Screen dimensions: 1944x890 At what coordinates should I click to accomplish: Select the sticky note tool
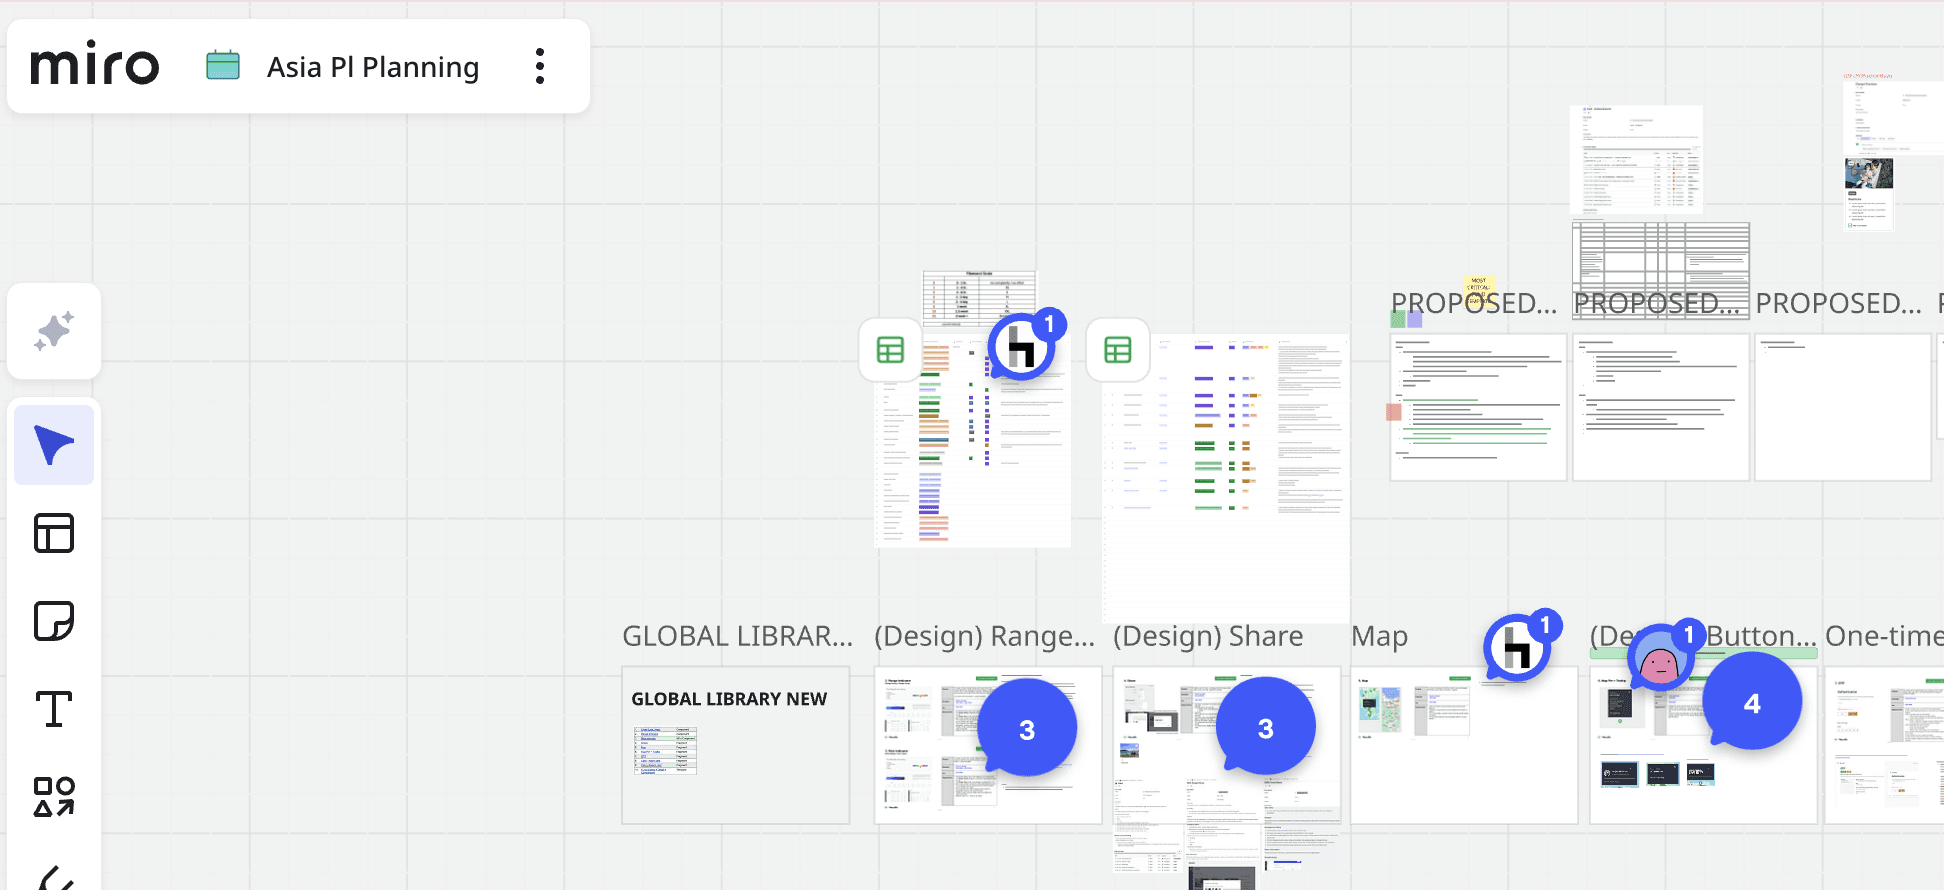click(x=54, y=621)
